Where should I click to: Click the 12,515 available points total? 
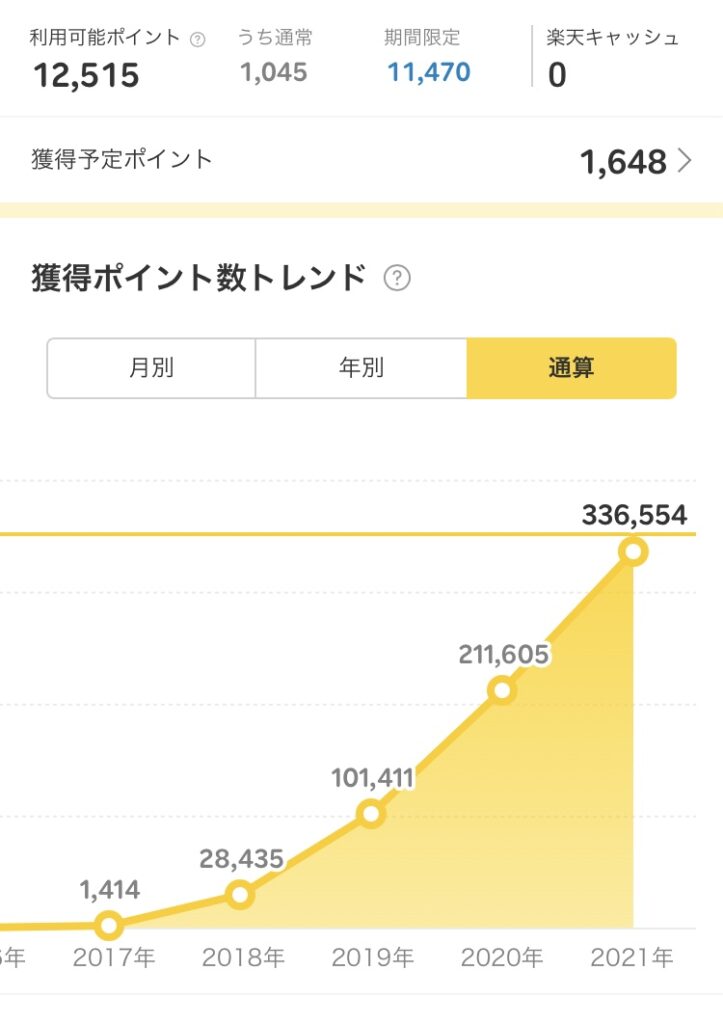[x=86, y=75]
